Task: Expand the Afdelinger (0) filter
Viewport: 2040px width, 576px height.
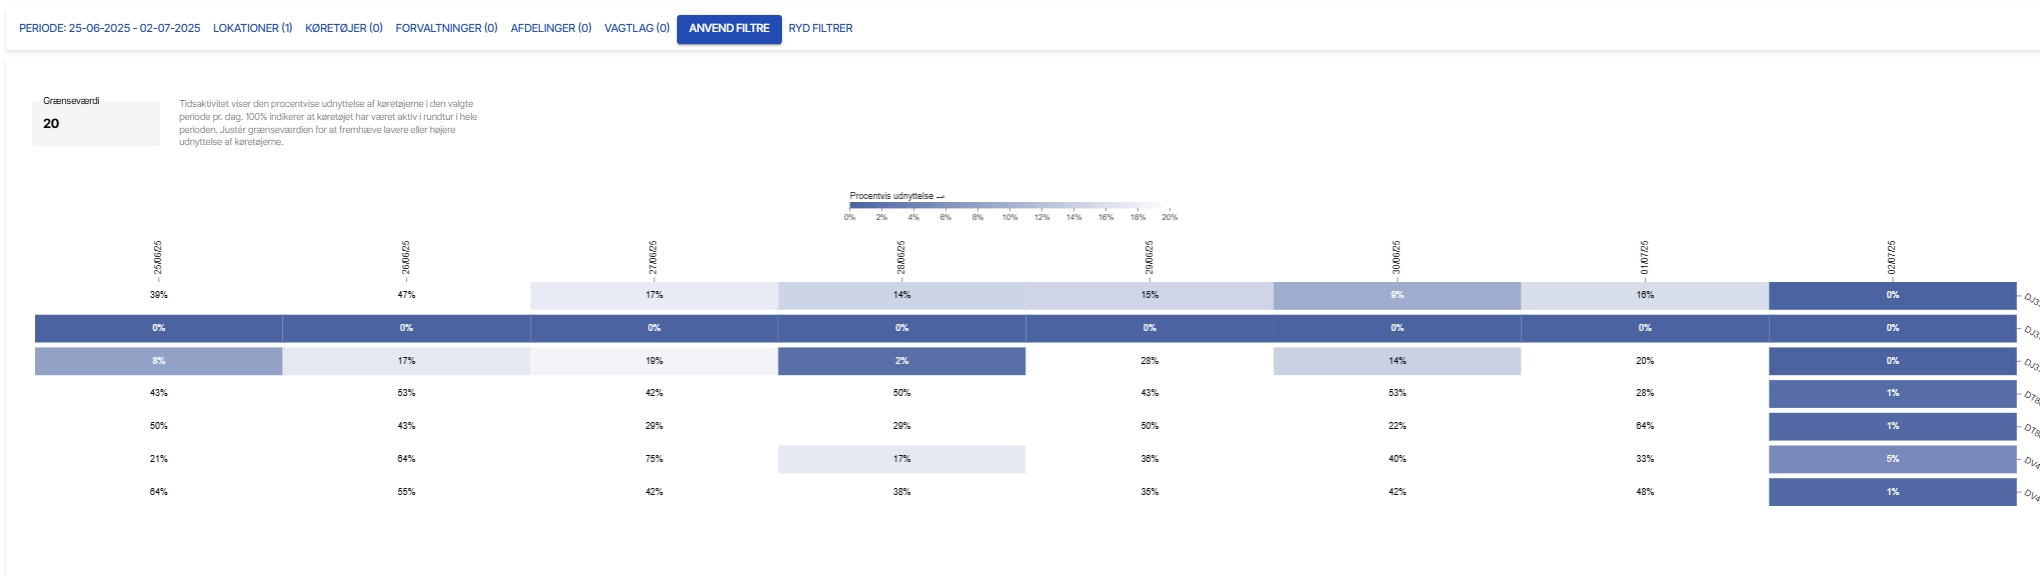Action: tap(551, 28)
